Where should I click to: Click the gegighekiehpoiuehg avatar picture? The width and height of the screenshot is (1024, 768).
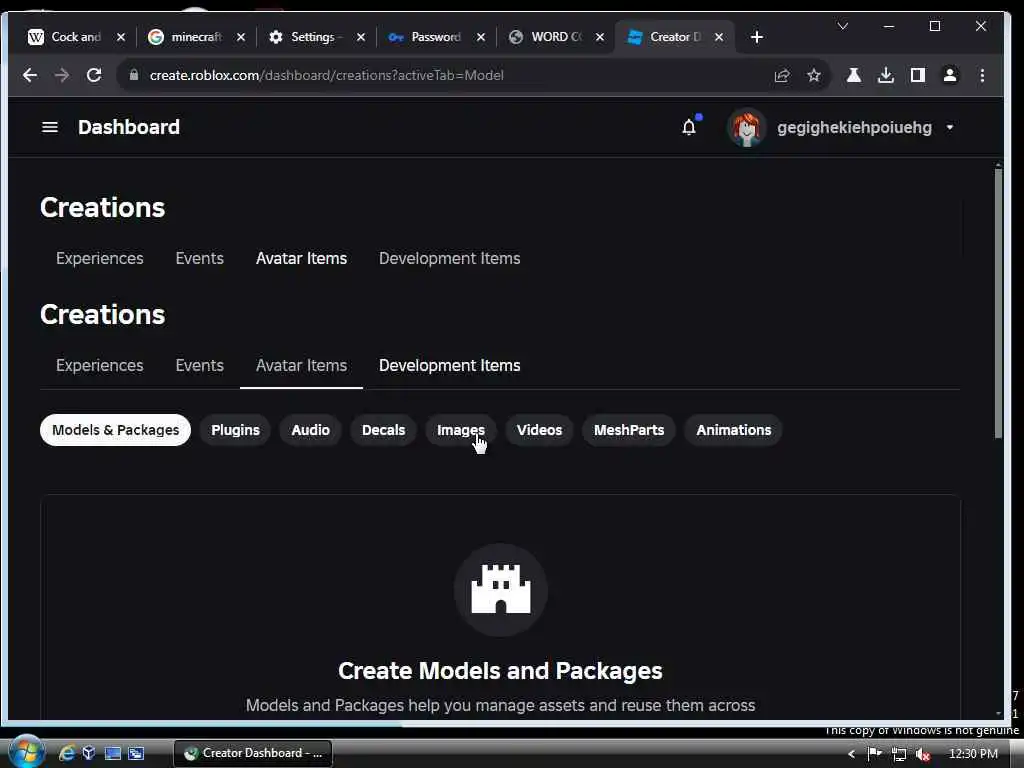pos(746,127)
